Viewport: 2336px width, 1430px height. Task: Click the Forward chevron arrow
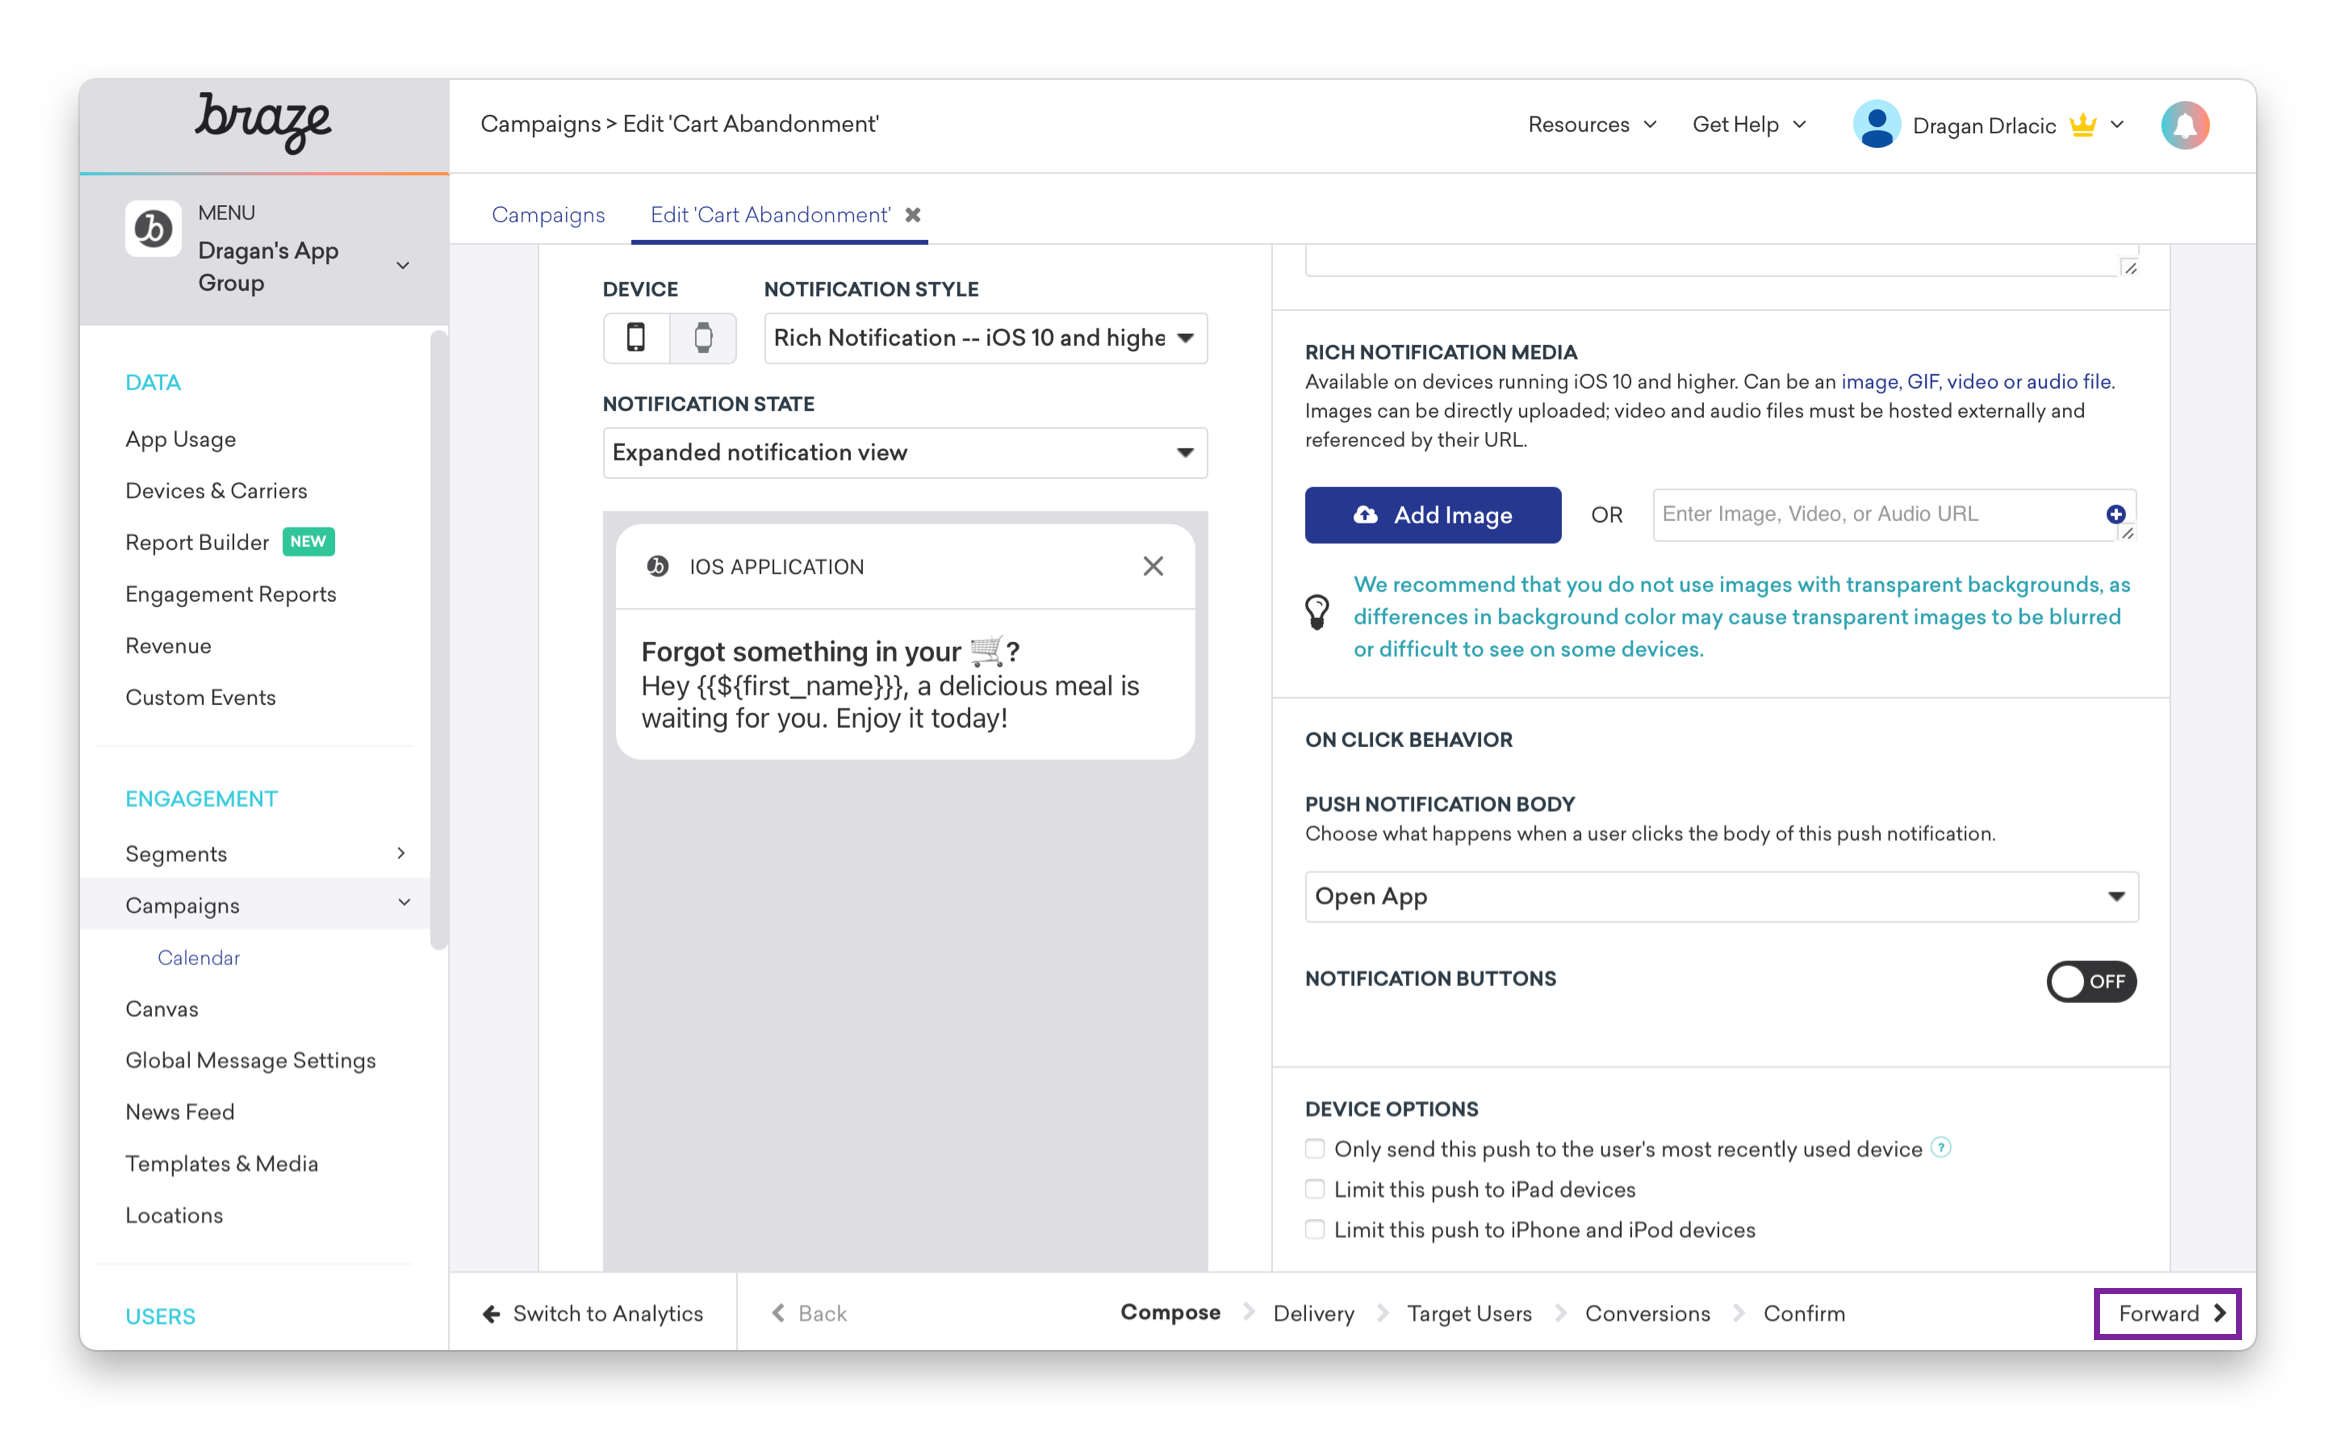pos(2220,1313)
